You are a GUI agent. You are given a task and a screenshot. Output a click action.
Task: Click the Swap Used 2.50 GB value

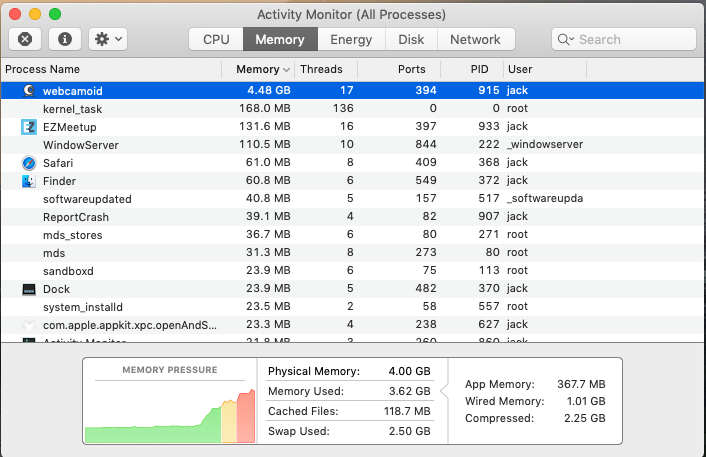[409, 431]
